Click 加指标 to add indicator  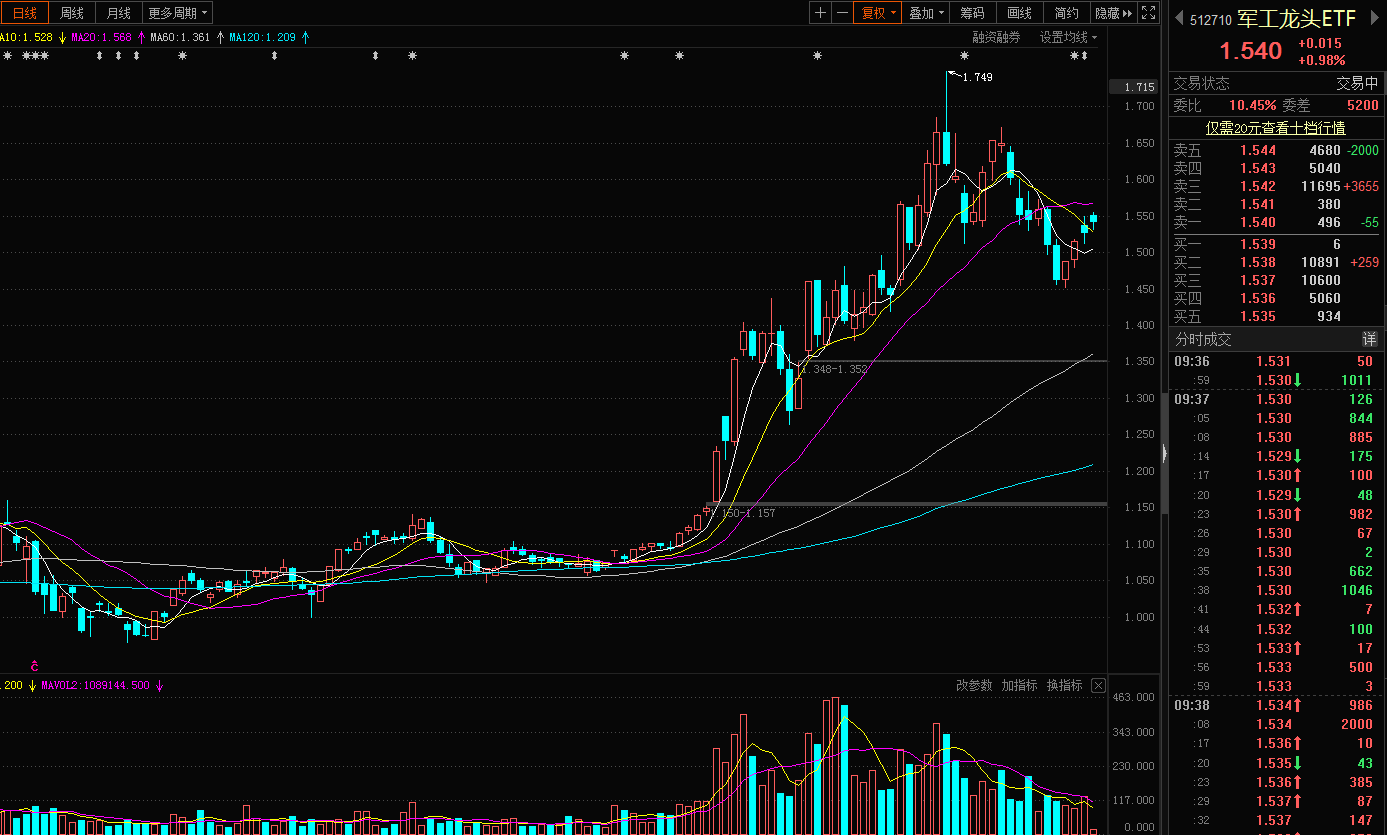pos(1019,685)
